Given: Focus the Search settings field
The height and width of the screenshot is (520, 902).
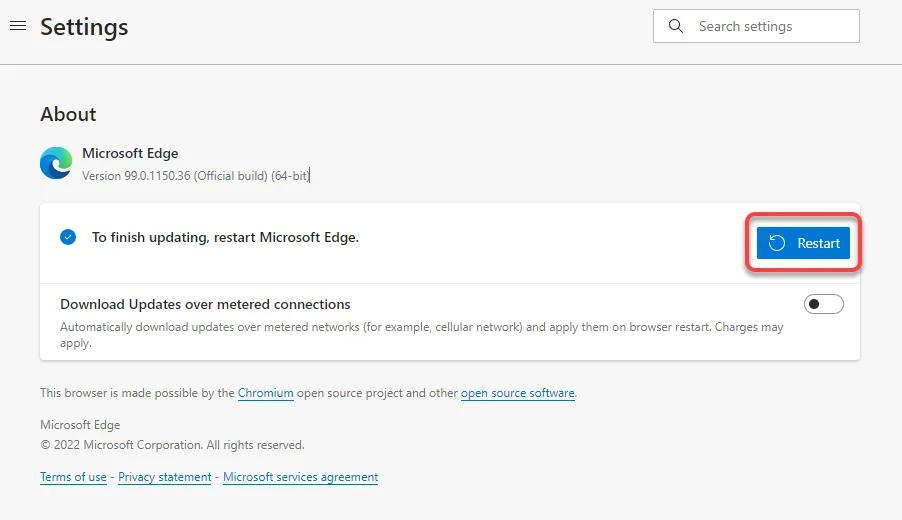Looking at the screenshot, I should 756,26.
